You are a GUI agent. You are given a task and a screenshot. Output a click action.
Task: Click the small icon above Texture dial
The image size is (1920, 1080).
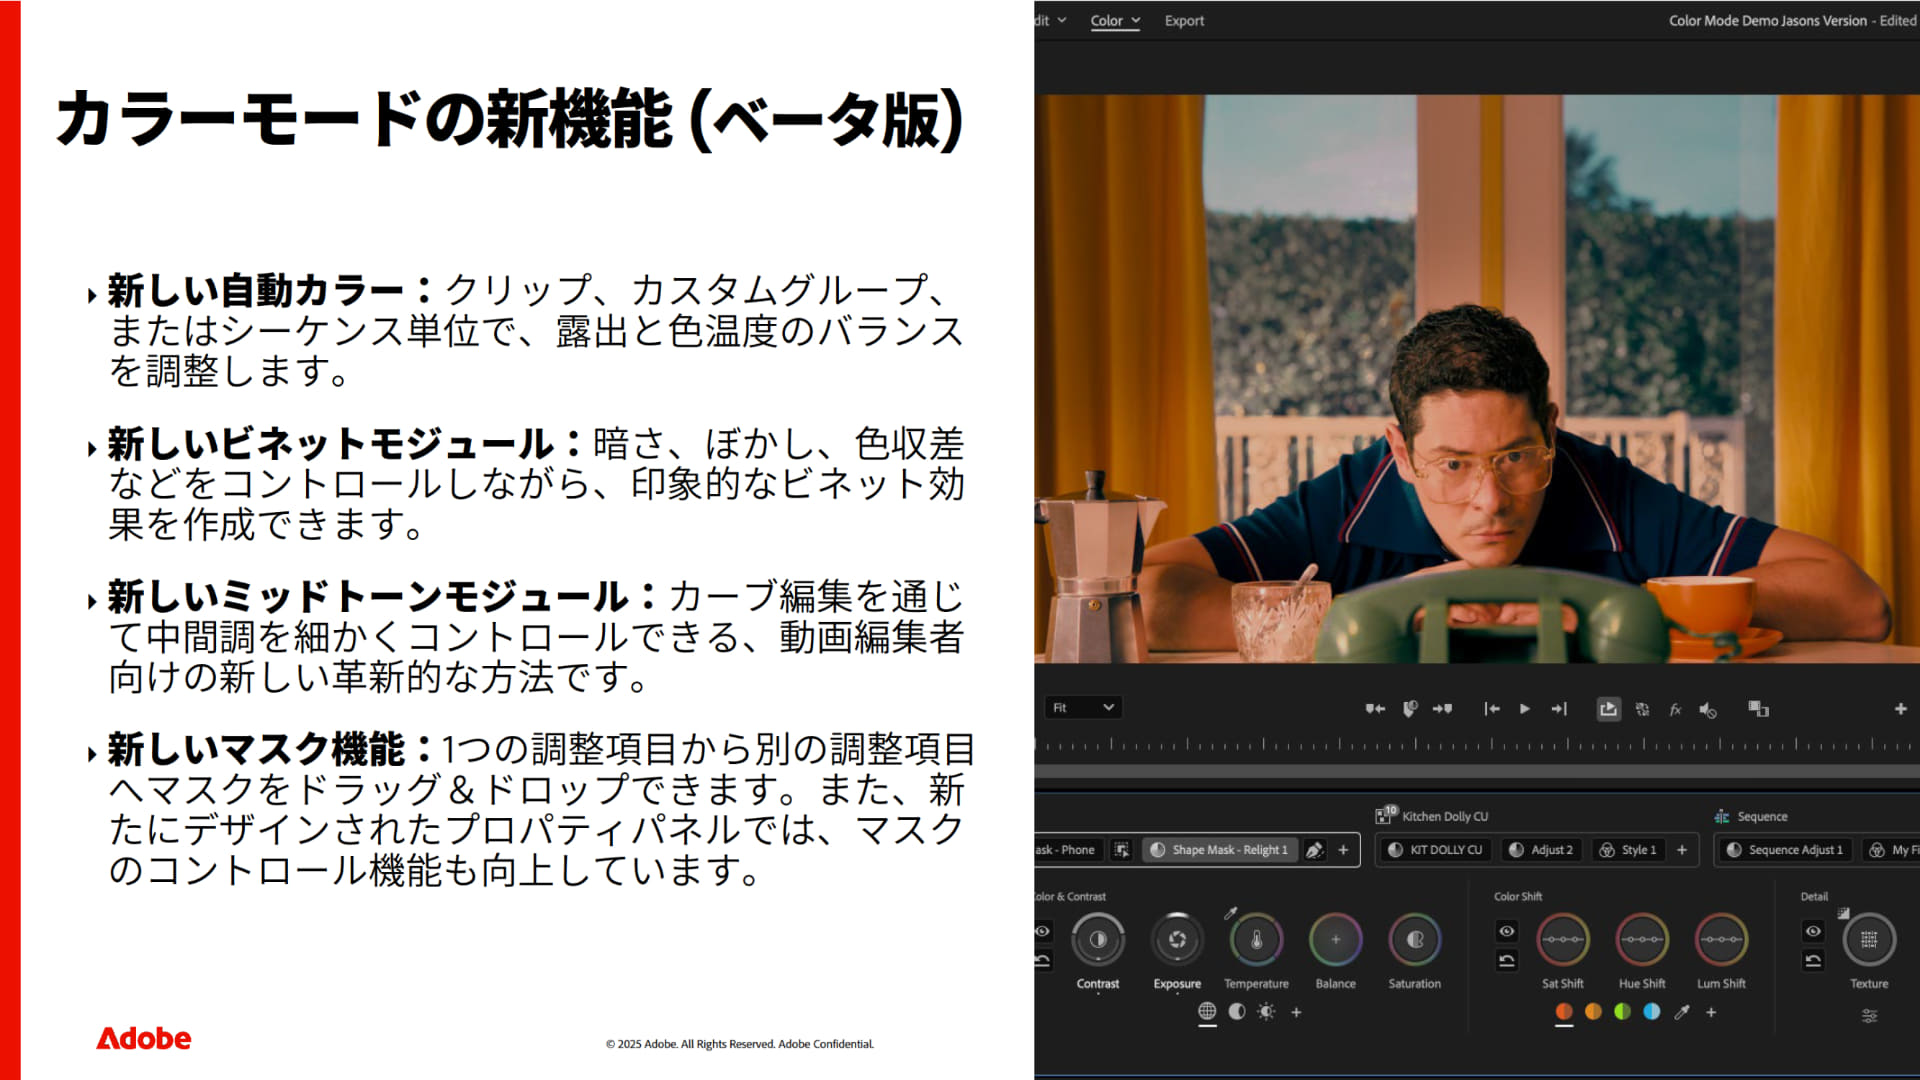point(1843,913)
